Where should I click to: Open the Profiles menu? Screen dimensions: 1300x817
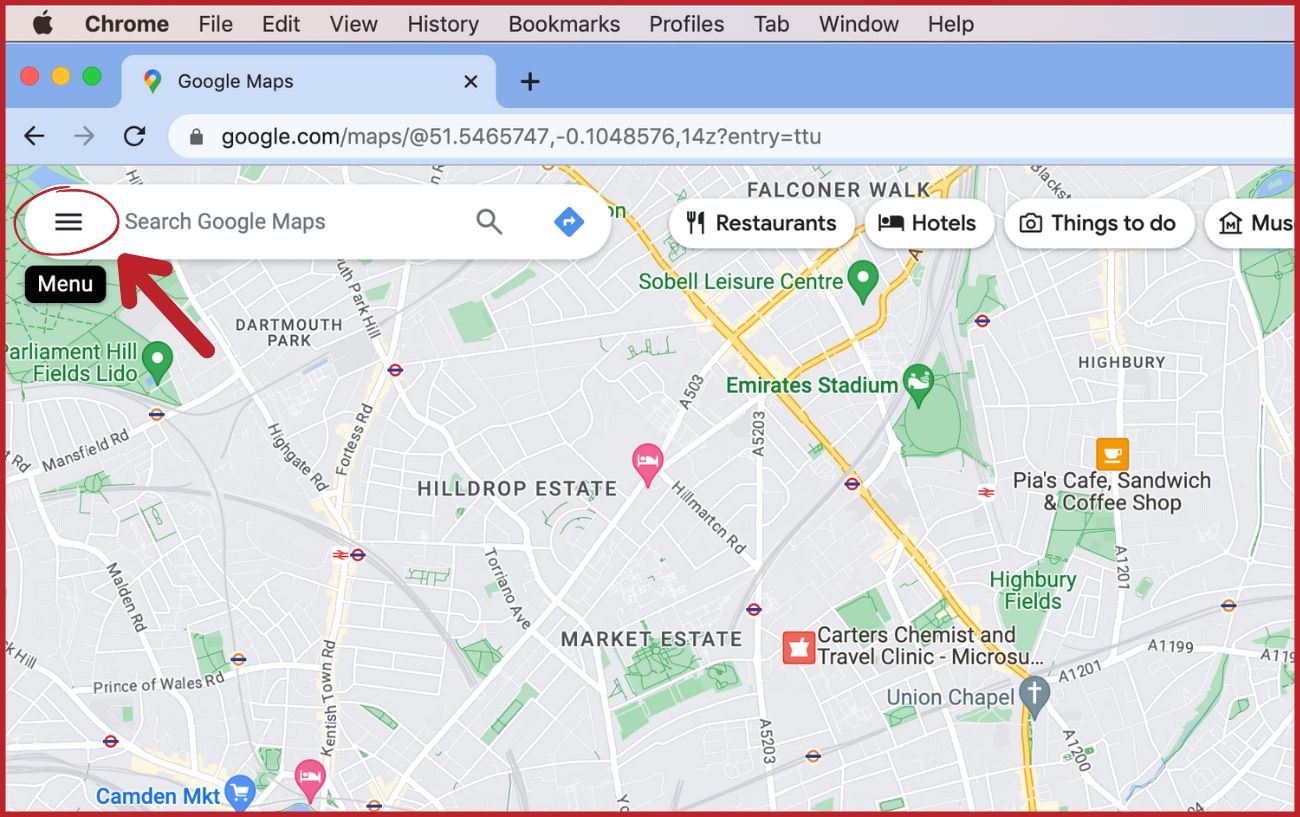click(x=687, y=23)
